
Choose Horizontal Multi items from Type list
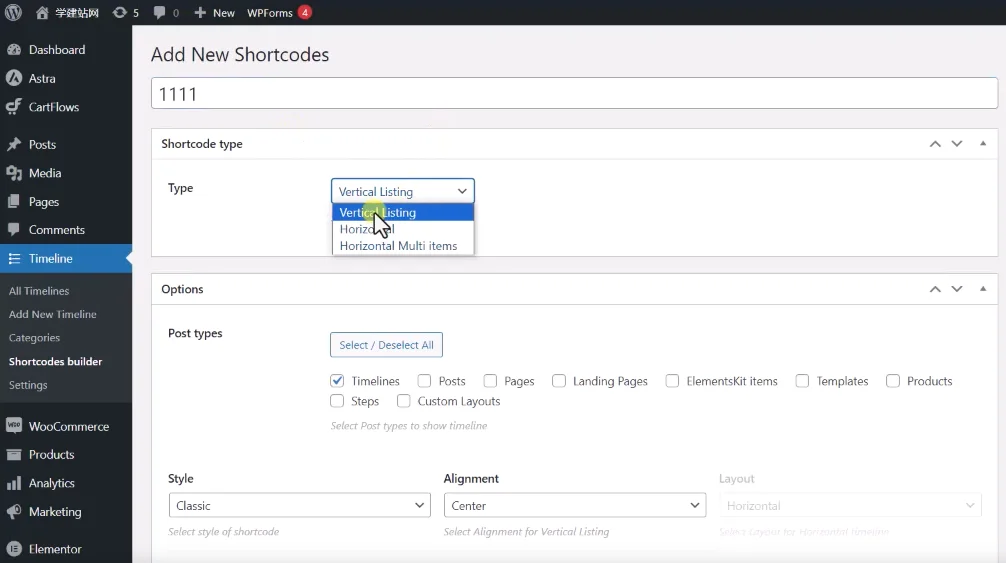point(398,246)
